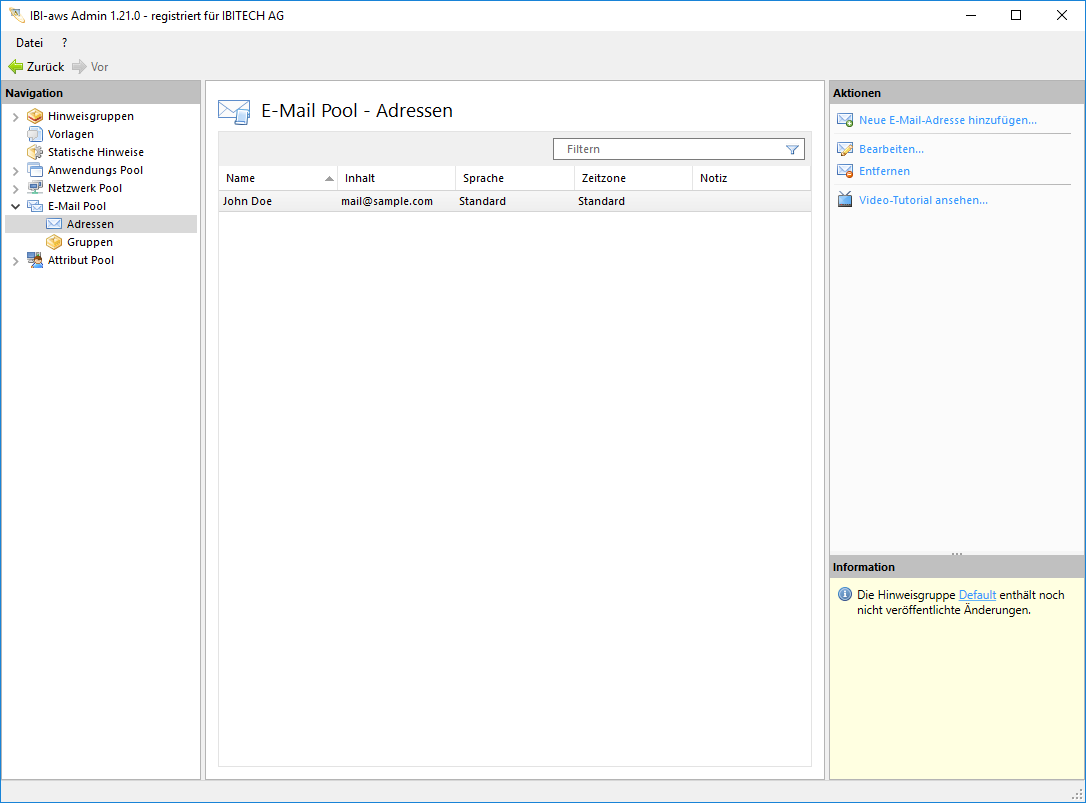Image resolution: width=1086 pixels, height=803 pixels.
Task: Click the Hinweisgruppen icon in navigation
Action: (x=35, y=116)
